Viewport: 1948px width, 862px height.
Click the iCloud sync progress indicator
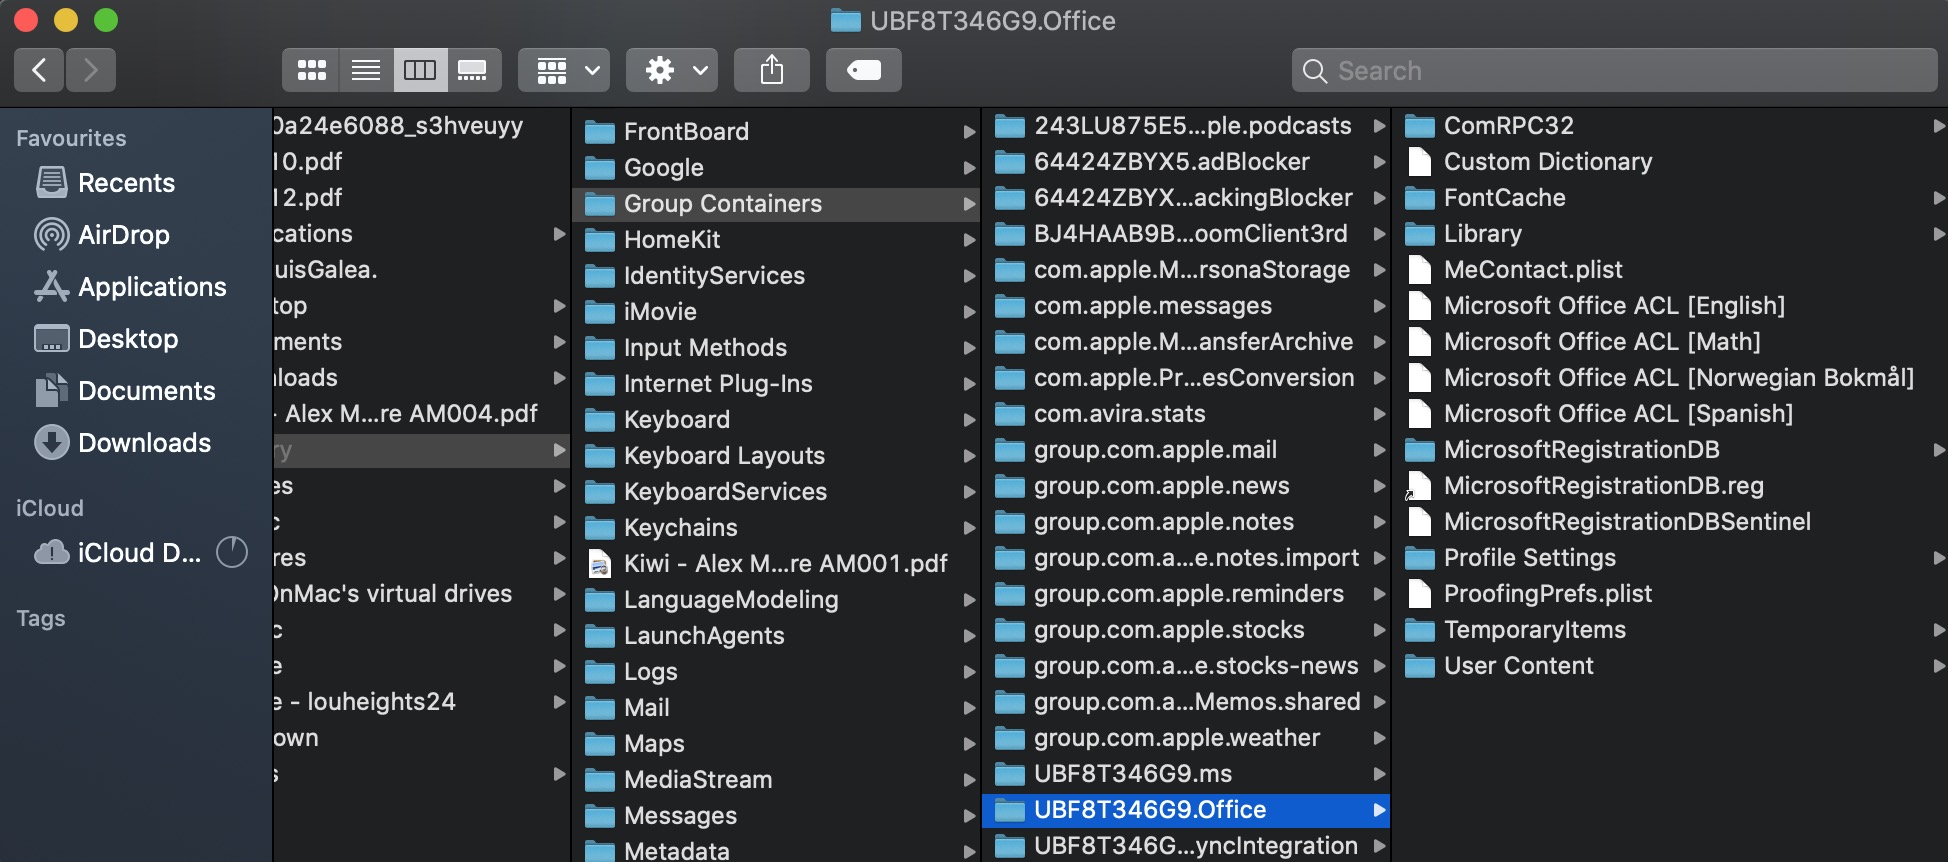point(232,552)
